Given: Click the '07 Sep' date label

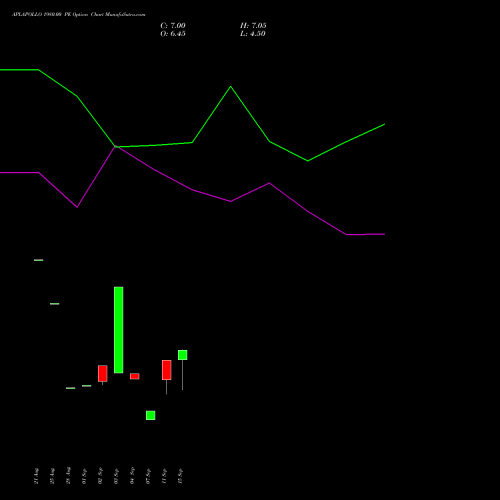Looking at the screenshot, I should pyautogui.click(x=148, y=476).
